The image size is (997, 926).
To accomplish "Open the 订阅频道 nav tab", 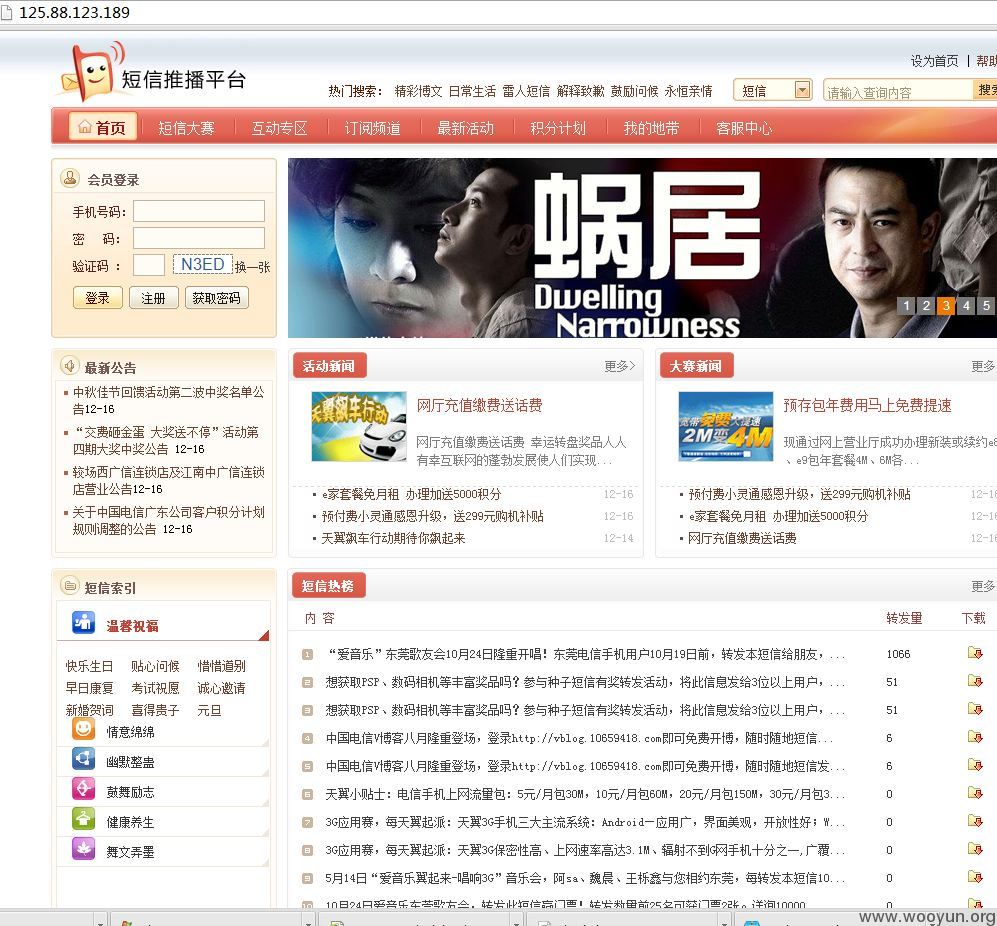I will tap(372, 128).
